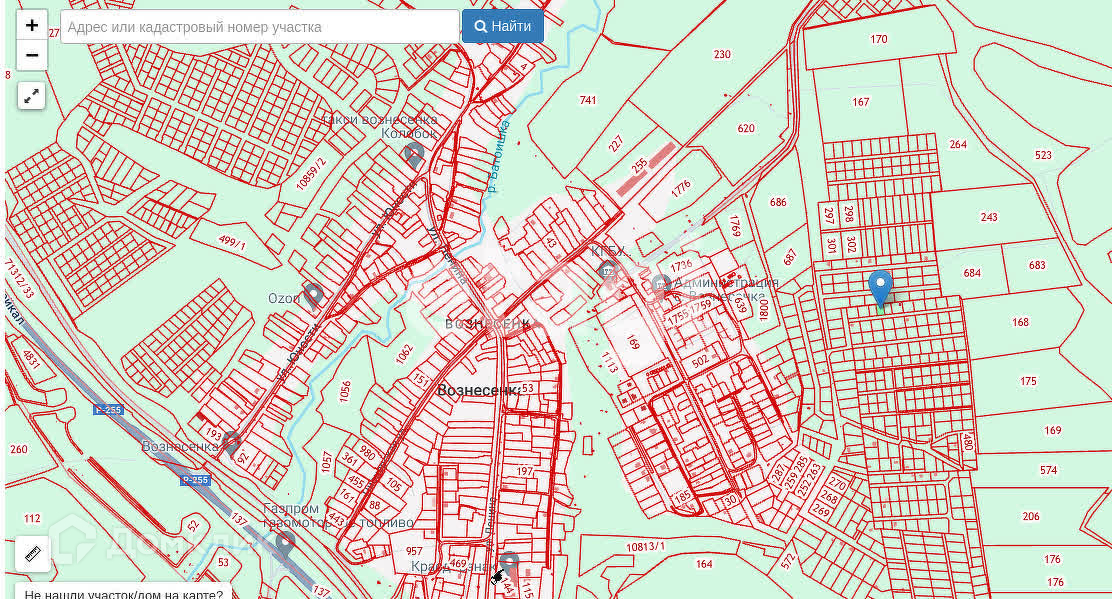Activate the ruler measurement tool
This screenshot has width=1112, height=599.
click(32, 554)
